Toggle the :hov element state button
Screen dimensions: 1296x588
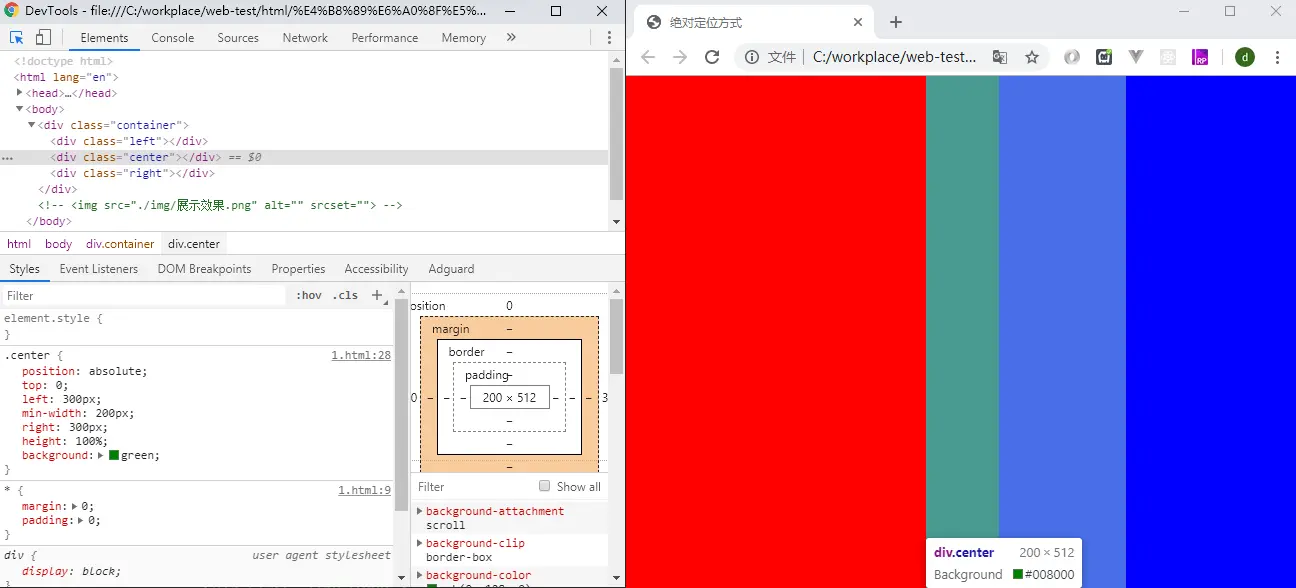(309, 295)
